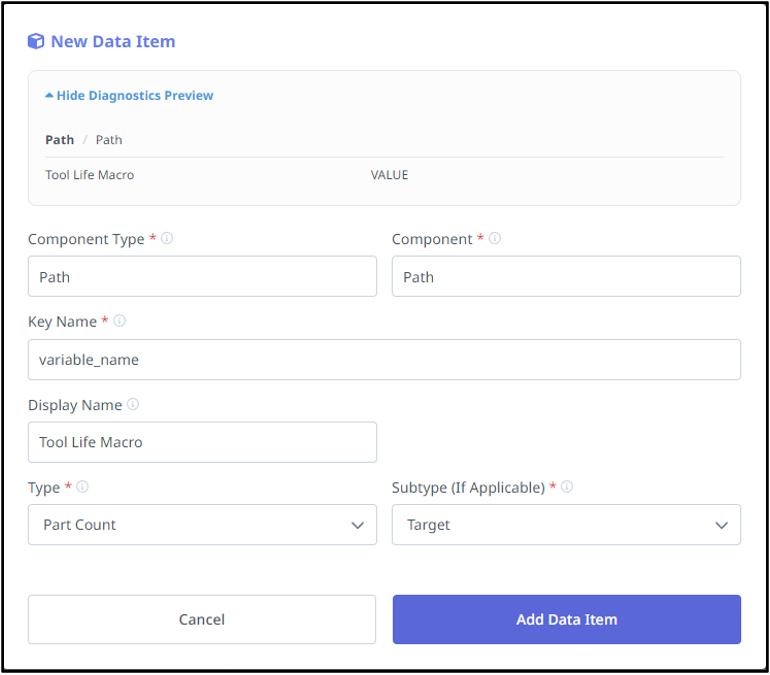Click the info icon next to Display Name
Image resolution: width=770 pixels, height=675 pixels.
click(133, 405)
